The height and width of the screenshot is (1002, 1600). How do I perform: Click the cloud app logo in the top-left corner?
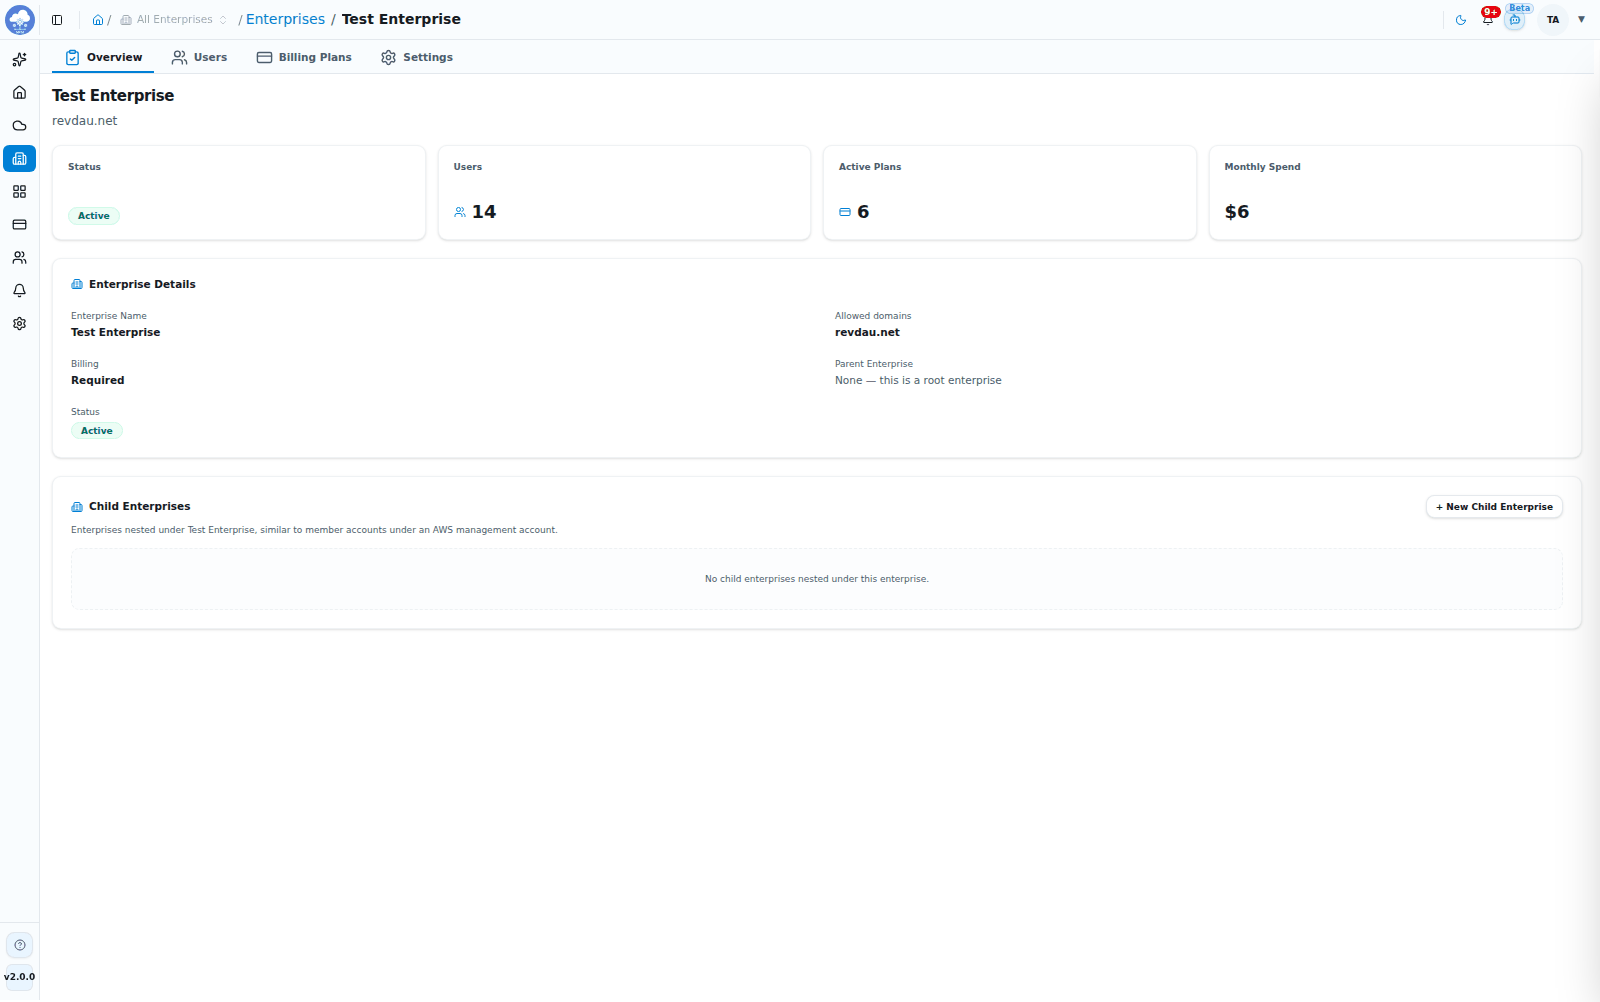(20, 19)
